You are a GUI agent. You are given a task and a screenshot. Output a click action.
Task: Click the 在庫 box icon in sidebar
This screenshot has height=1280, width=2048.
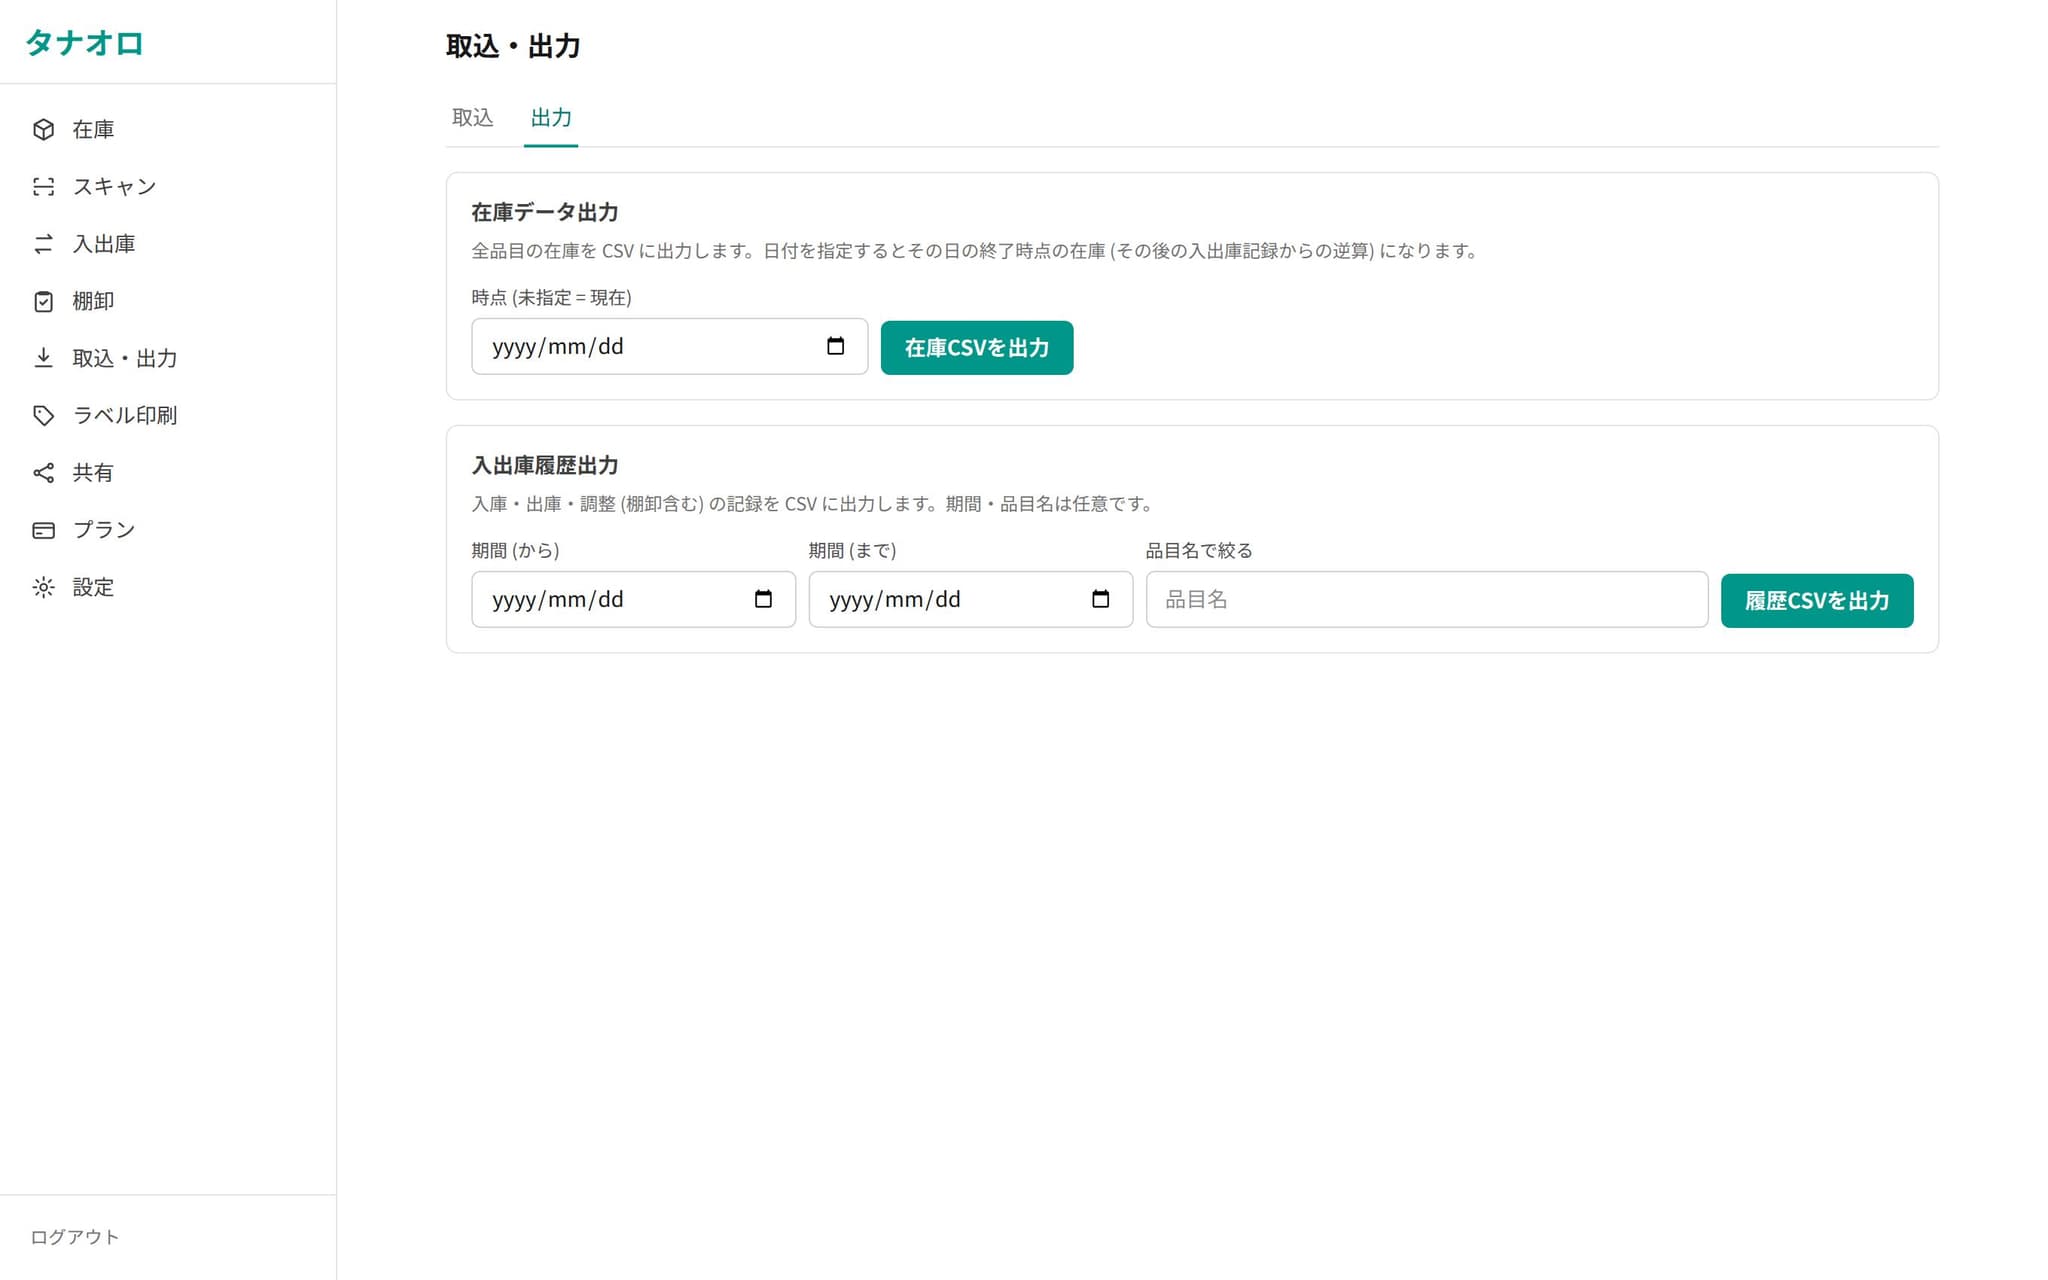[x=43, y=129]
